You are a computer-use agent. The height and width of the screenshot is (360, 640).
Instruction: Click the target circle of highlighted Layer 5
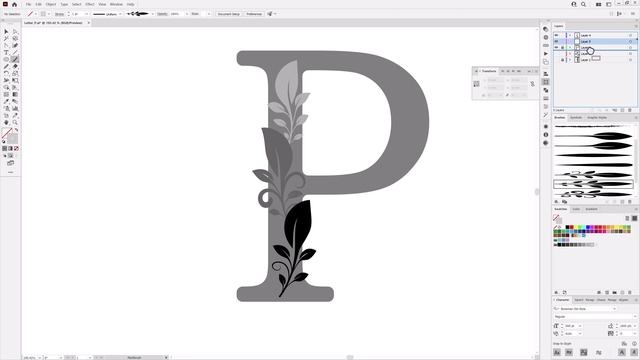click(630, 42)
